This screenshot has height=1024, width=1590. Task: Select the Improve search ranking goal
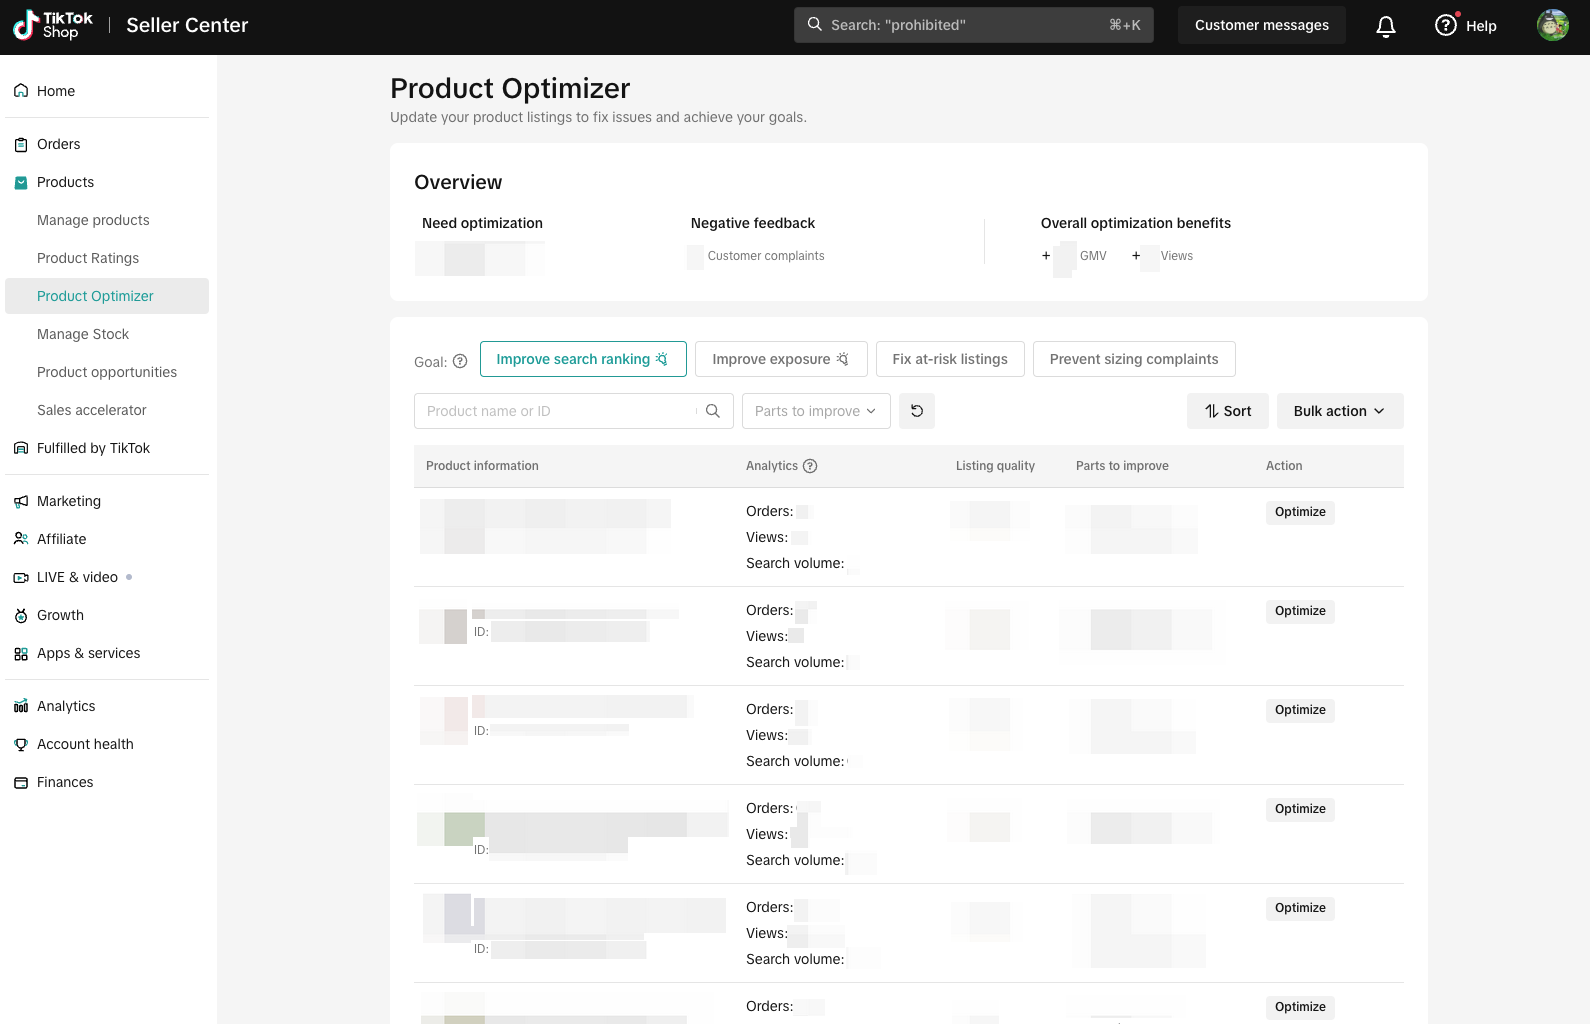[582, 359]
